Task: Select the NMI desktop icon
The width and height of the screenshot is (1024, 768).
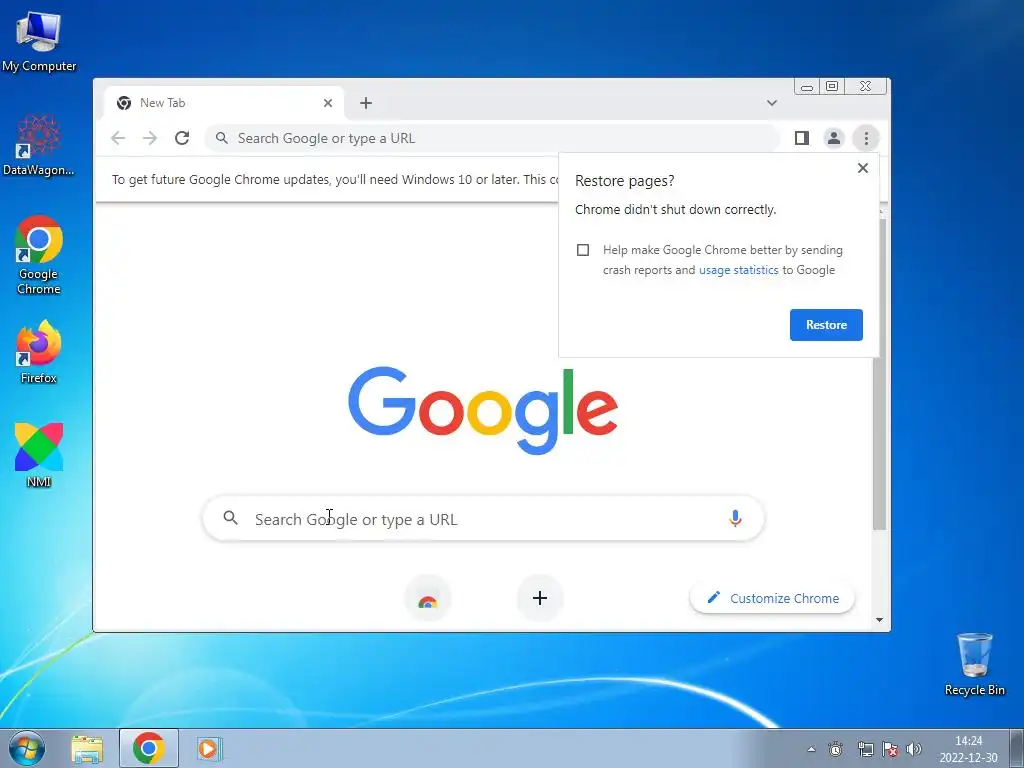Action: point(39,455)
